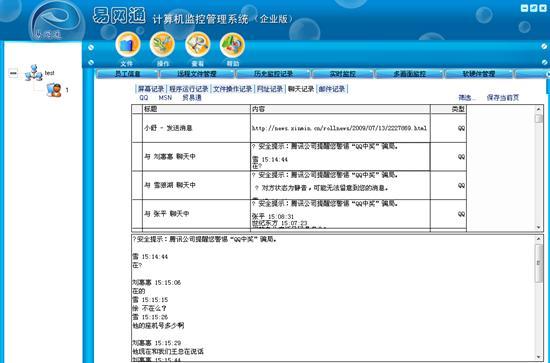Click 他现在和我们王总在说话 line
The image size is (550, 363).
pyautogui.click(x=168, y=351)
